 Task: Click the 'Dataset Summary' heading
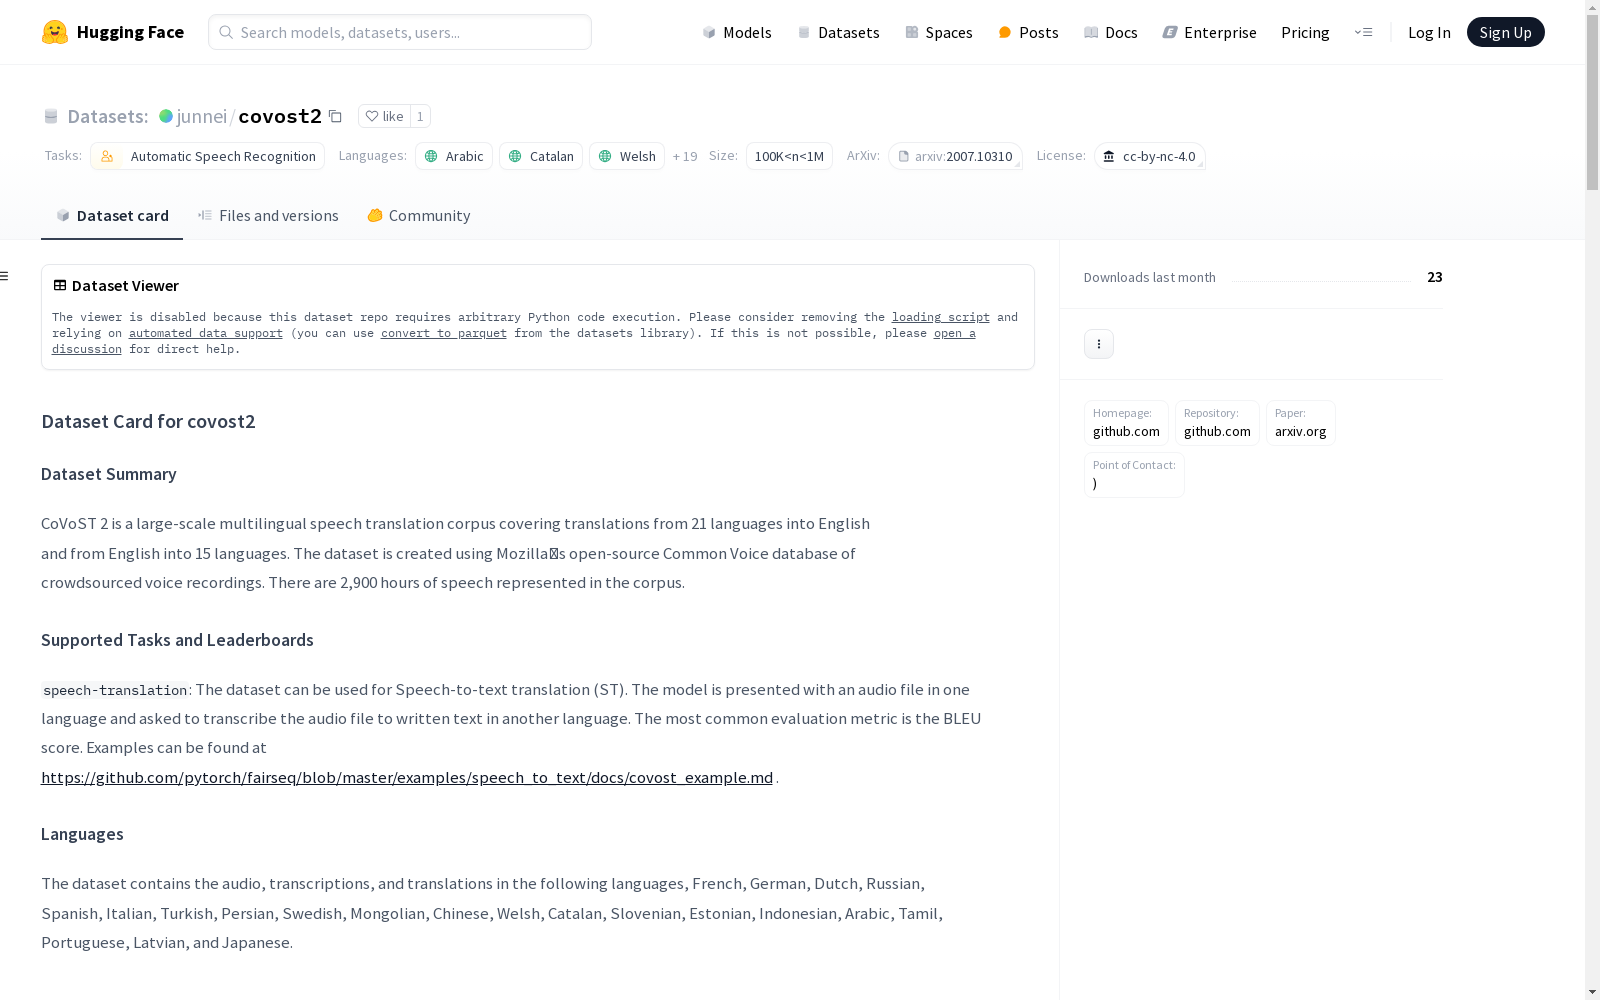(109, 474)
